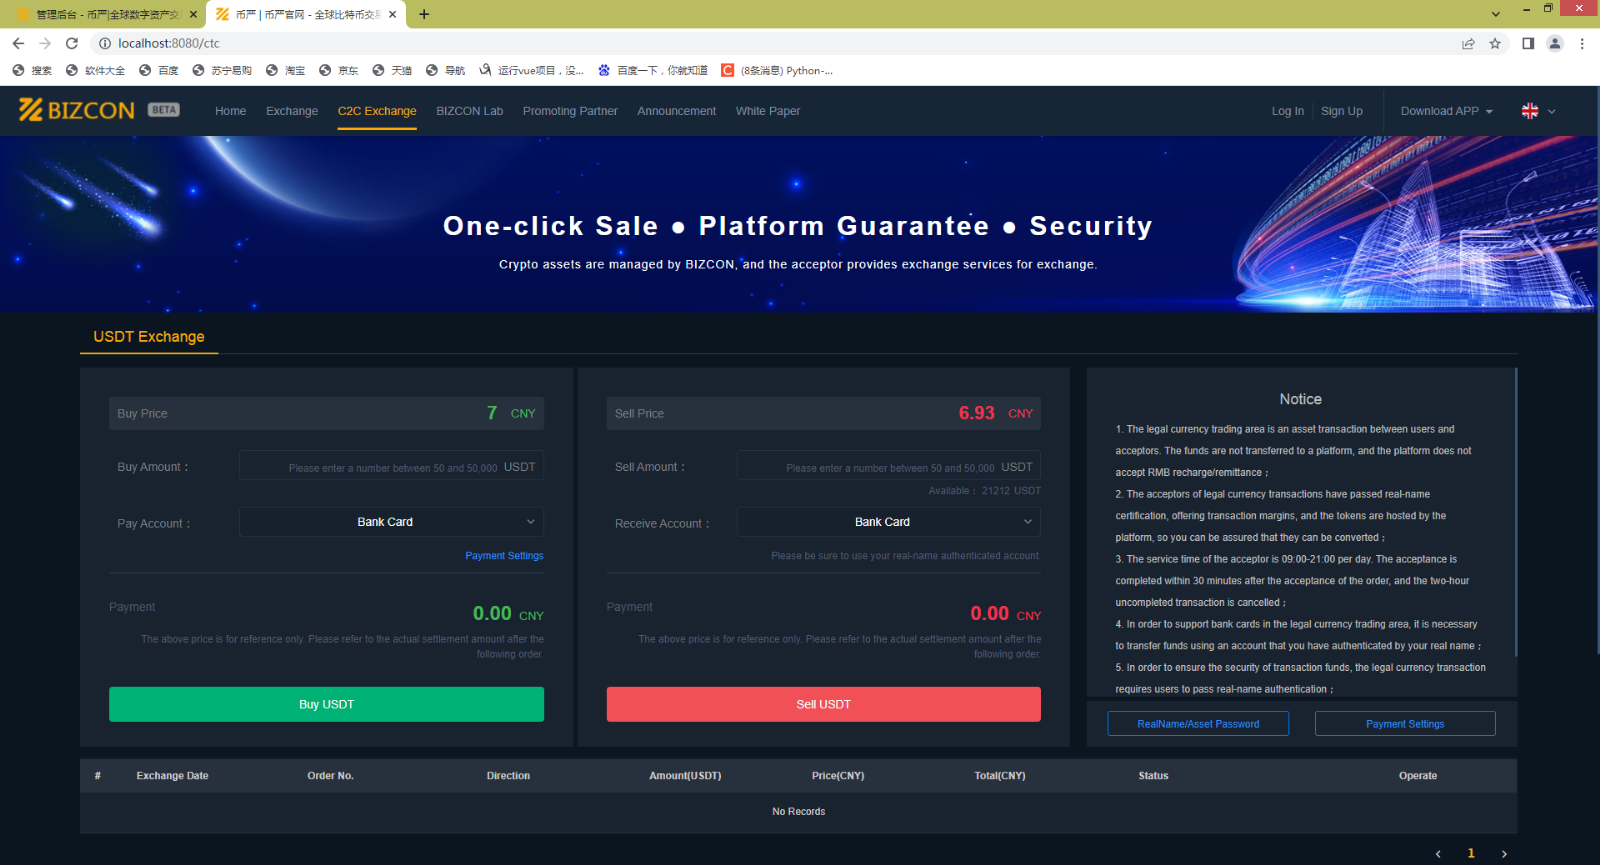
Task: Open the UK flag language selector
Action: pyautogui.click(x=1538, y=111)
